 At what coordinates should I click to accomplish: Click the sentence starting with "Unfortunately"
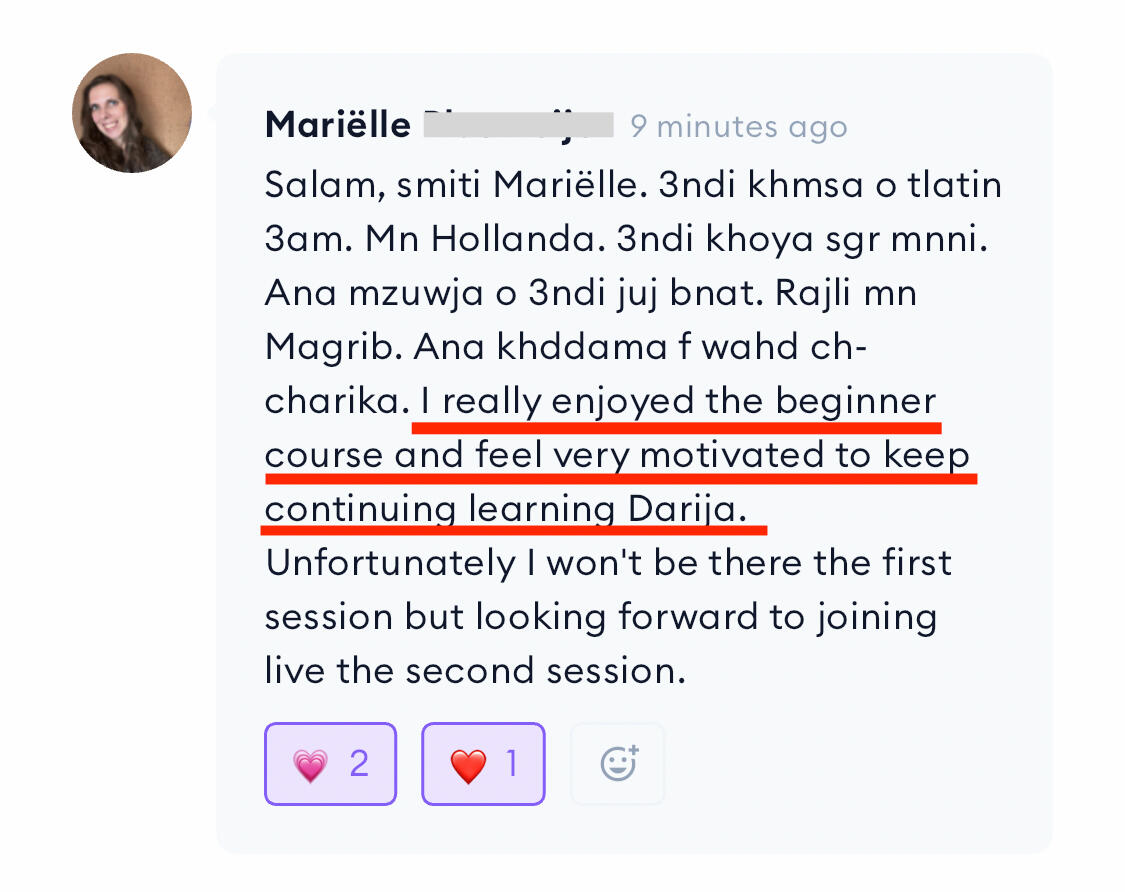coord(607,563)
